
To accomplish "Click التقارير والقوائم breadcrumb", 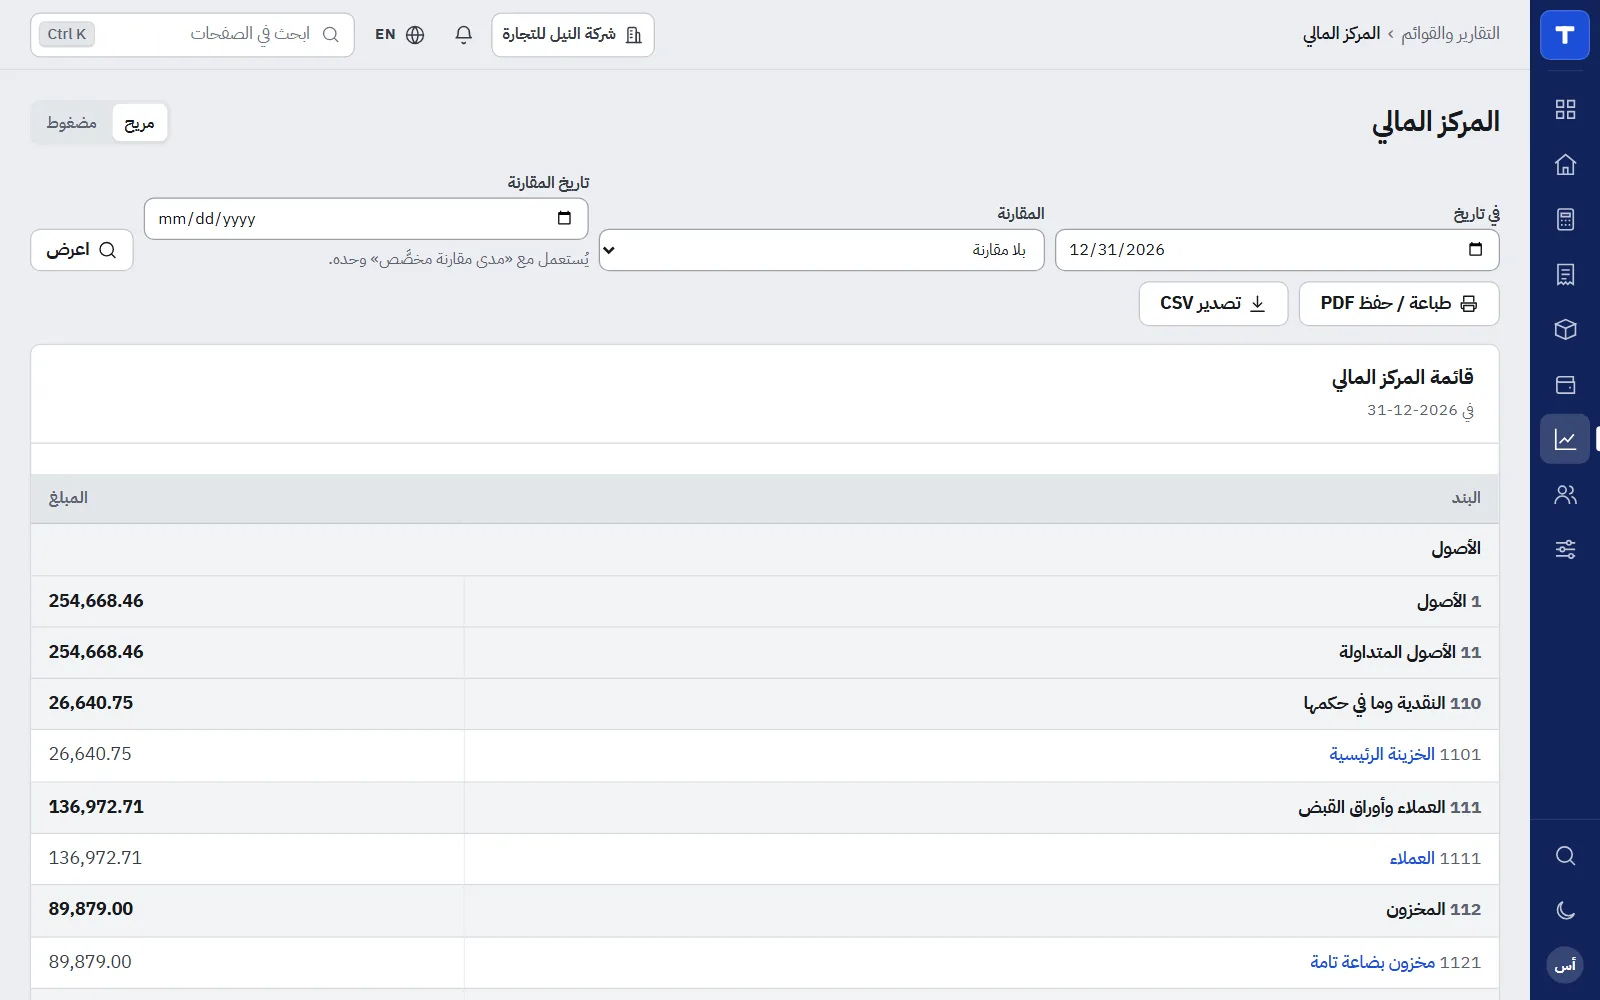I will 1450,34.
